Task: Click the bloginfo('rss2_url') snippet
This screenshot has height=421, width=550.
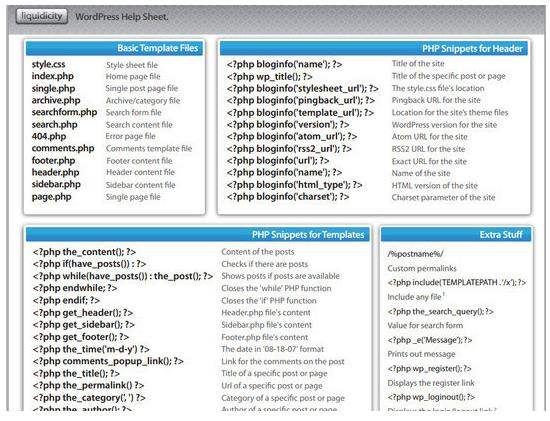Action: (289, 149)
